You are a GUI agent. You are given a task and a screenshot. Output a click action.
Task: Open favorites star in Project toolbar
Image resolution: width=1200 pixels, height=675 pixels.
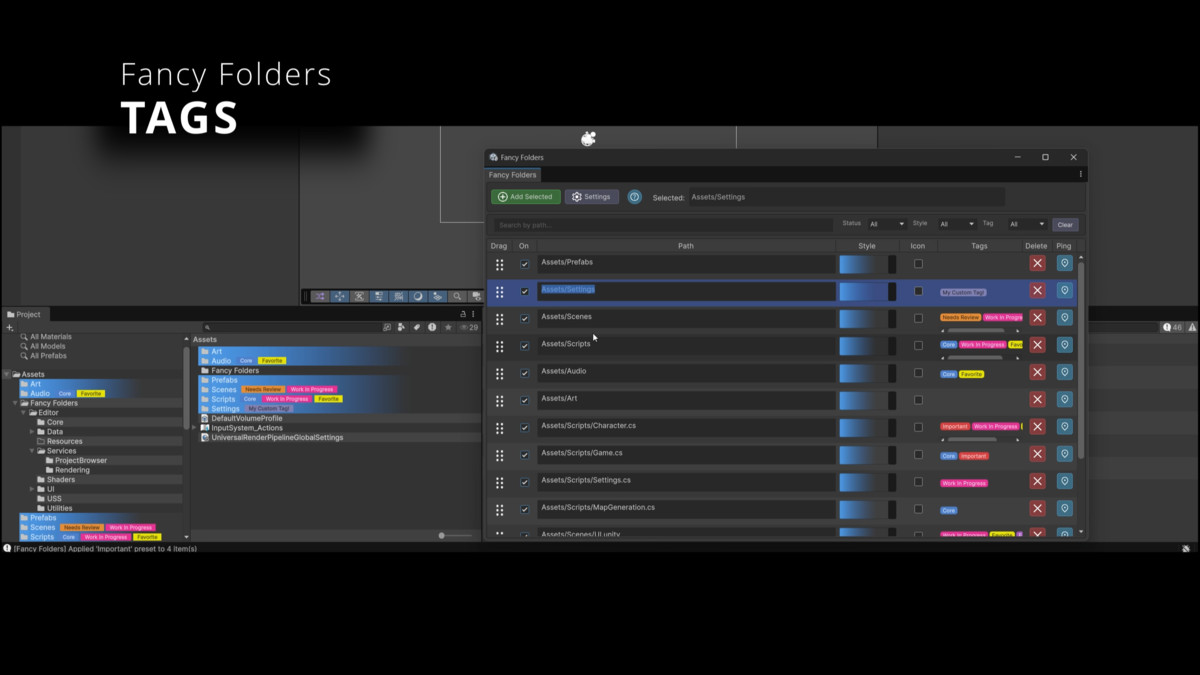pyautogui.click(x=448, y=327)
